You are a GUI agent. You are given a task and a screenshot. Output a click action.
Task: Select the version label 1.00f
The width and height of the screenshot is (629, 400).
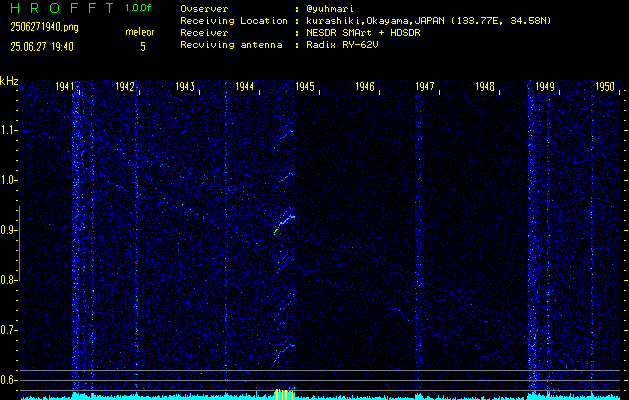138,8
